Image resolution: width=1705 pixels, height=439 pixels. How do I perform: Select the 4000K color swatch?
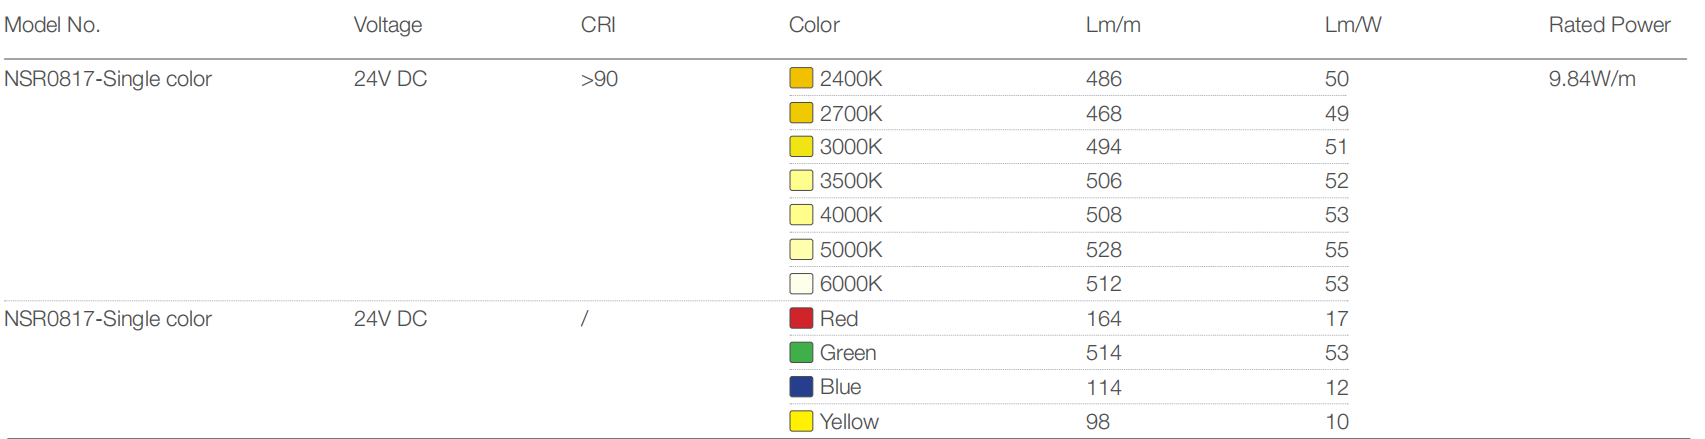pos(801,215)
